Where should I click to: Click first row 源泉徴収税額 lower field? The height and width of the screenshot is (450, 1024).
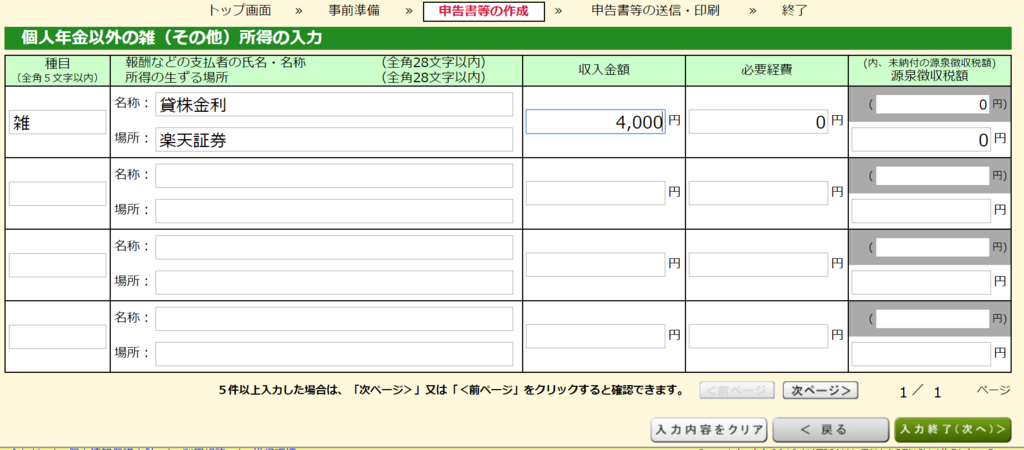coord(921,139)
